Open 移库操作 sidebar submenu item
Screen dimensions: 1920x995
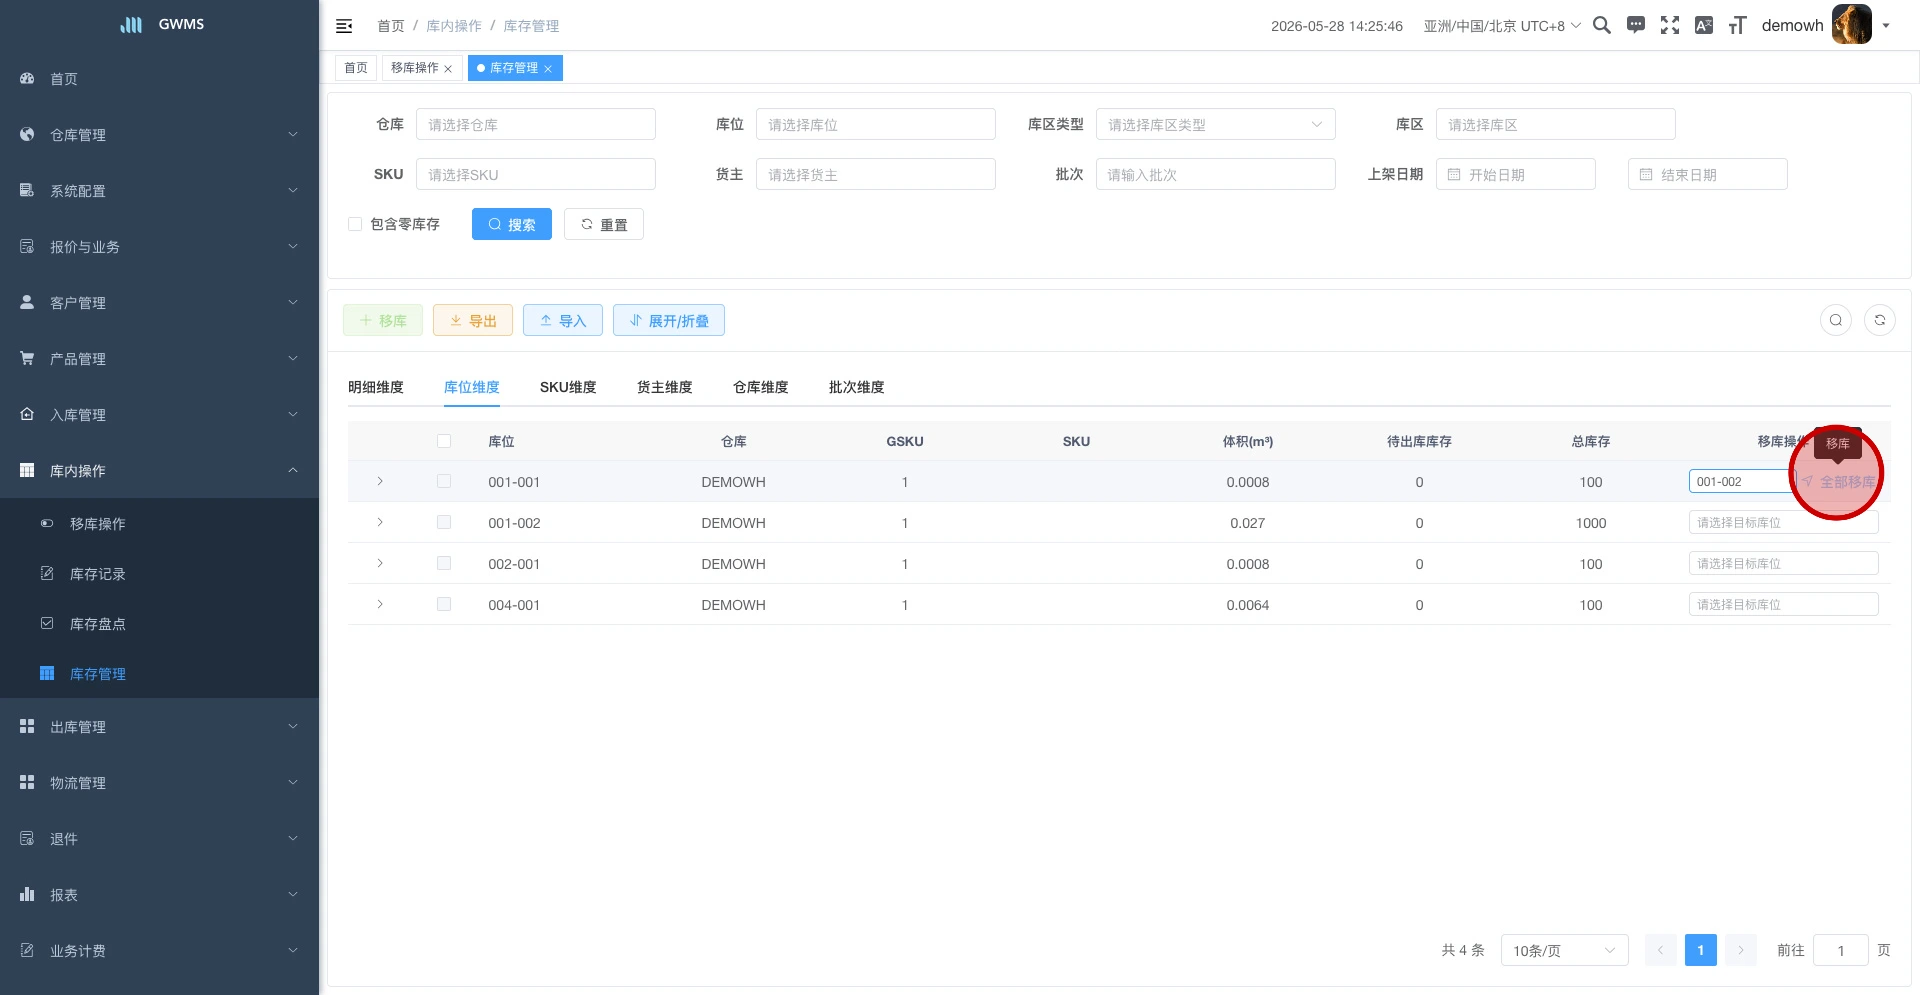160,524
